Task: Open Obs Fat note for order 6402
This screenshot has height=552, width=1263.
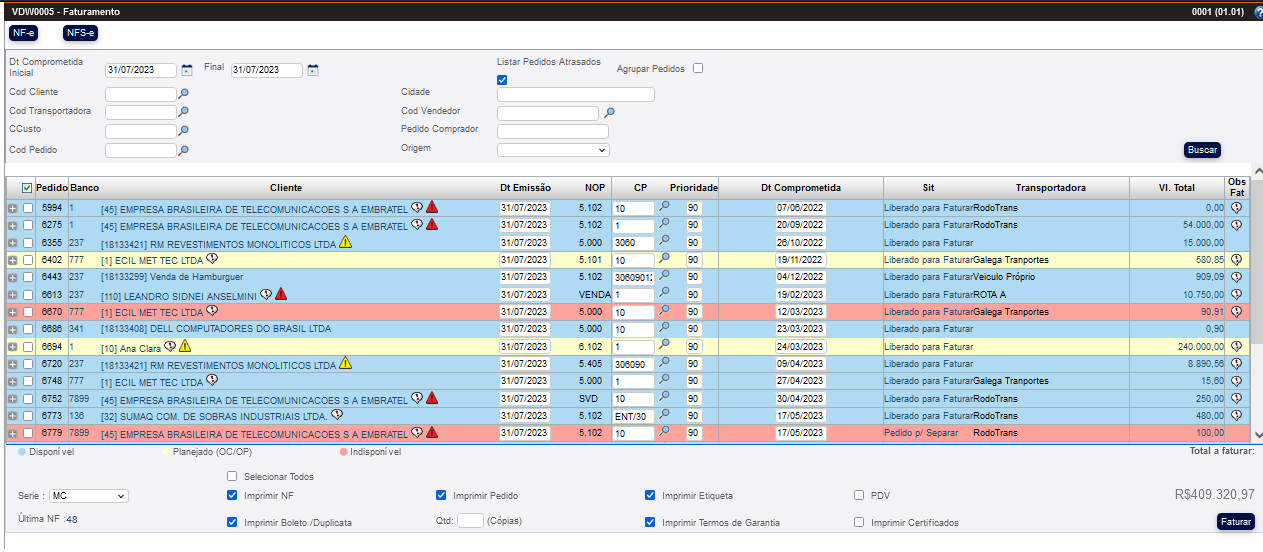Action: [1237, 260]
